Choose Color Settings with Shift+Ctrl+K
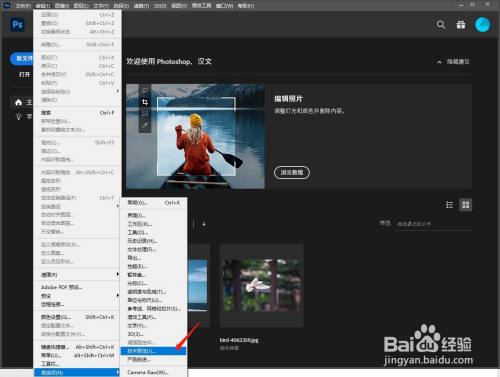Screen dimensions: 500x377 [x=77, y=317]
